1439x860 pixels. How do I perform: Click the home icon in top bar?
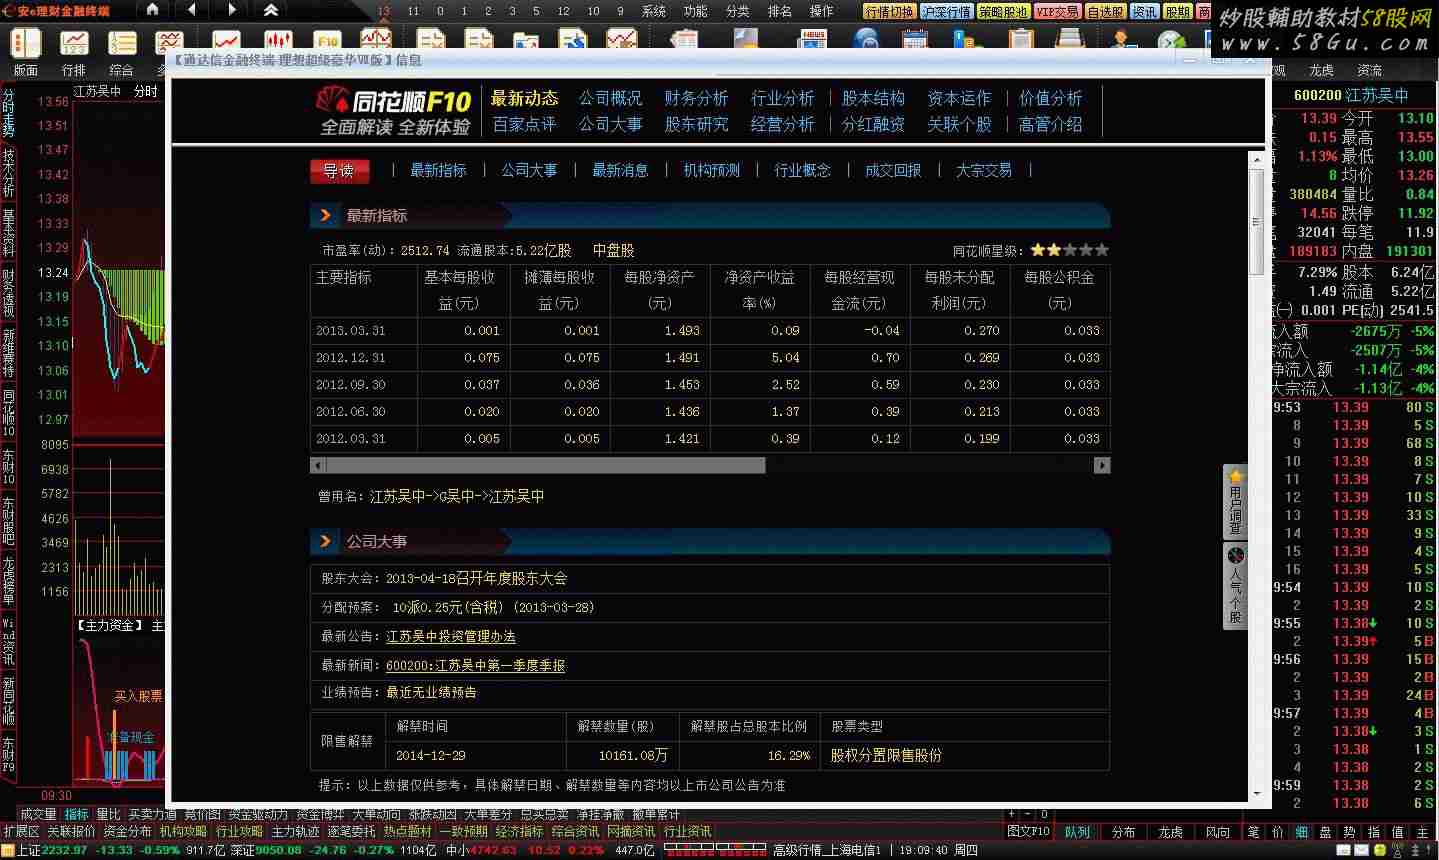click(x=152, y=10)
